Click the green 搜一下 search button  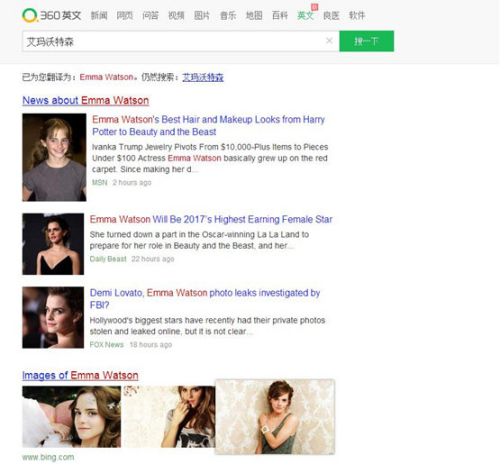366,41
